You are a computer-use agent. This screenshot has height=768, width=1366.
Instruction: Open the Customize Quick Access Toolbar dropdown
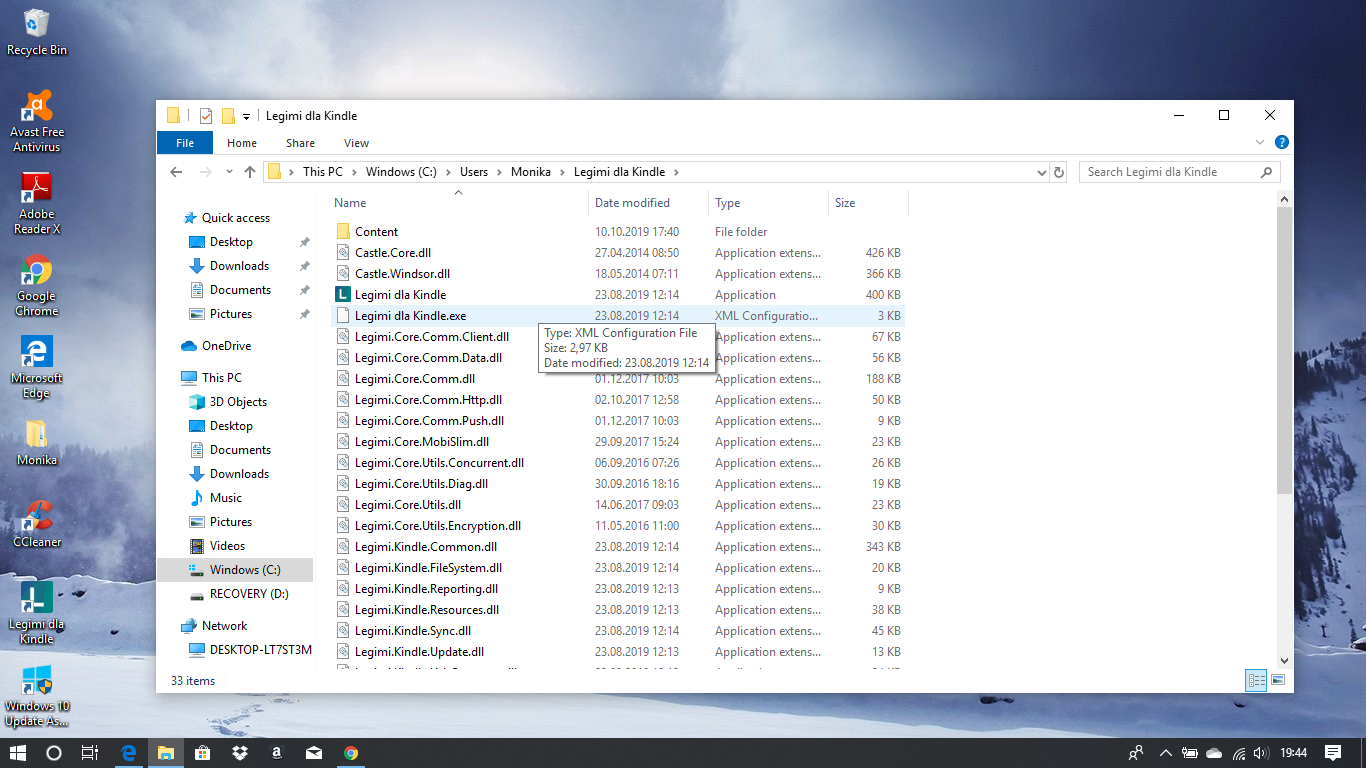pyautogui.click(x=246, y=117)
